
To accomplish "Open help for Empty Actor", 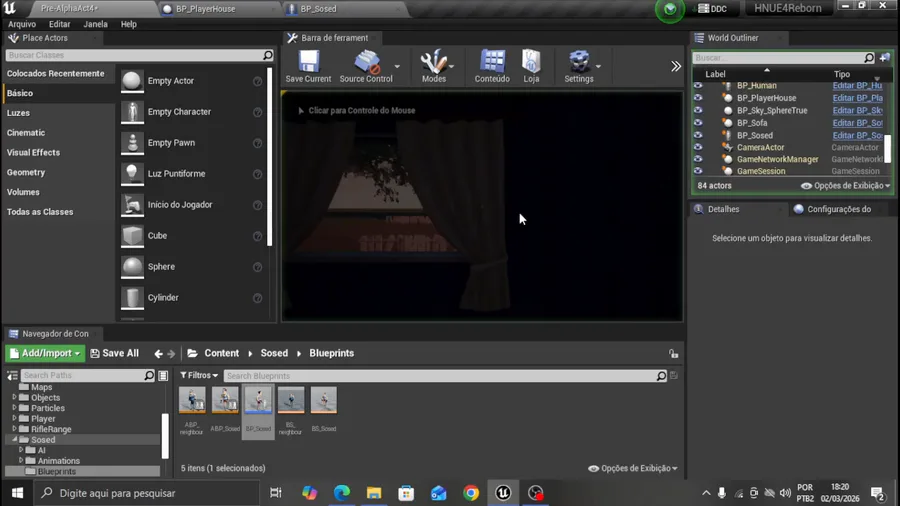I will click(257, 81).
